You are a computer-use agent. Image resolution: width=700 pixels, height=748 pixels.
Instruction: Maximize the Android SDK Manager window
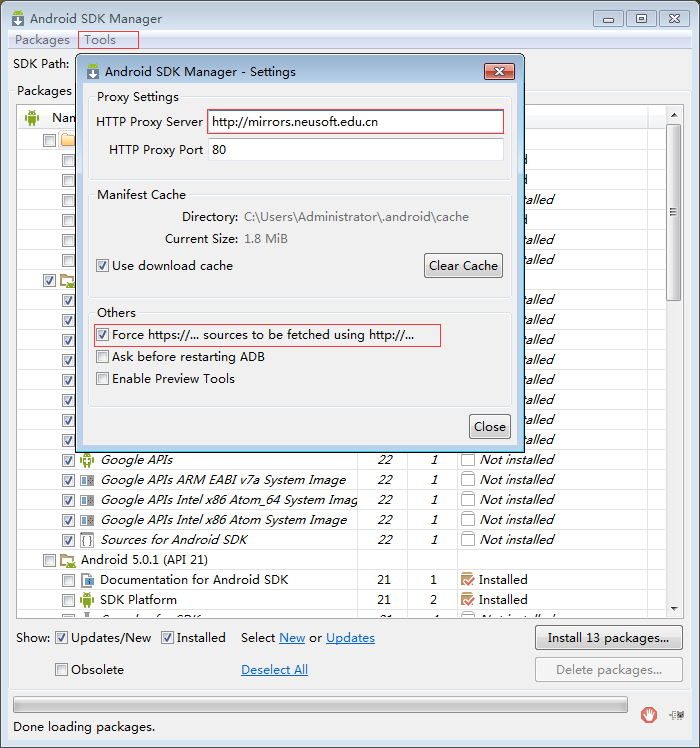point(641,19)
